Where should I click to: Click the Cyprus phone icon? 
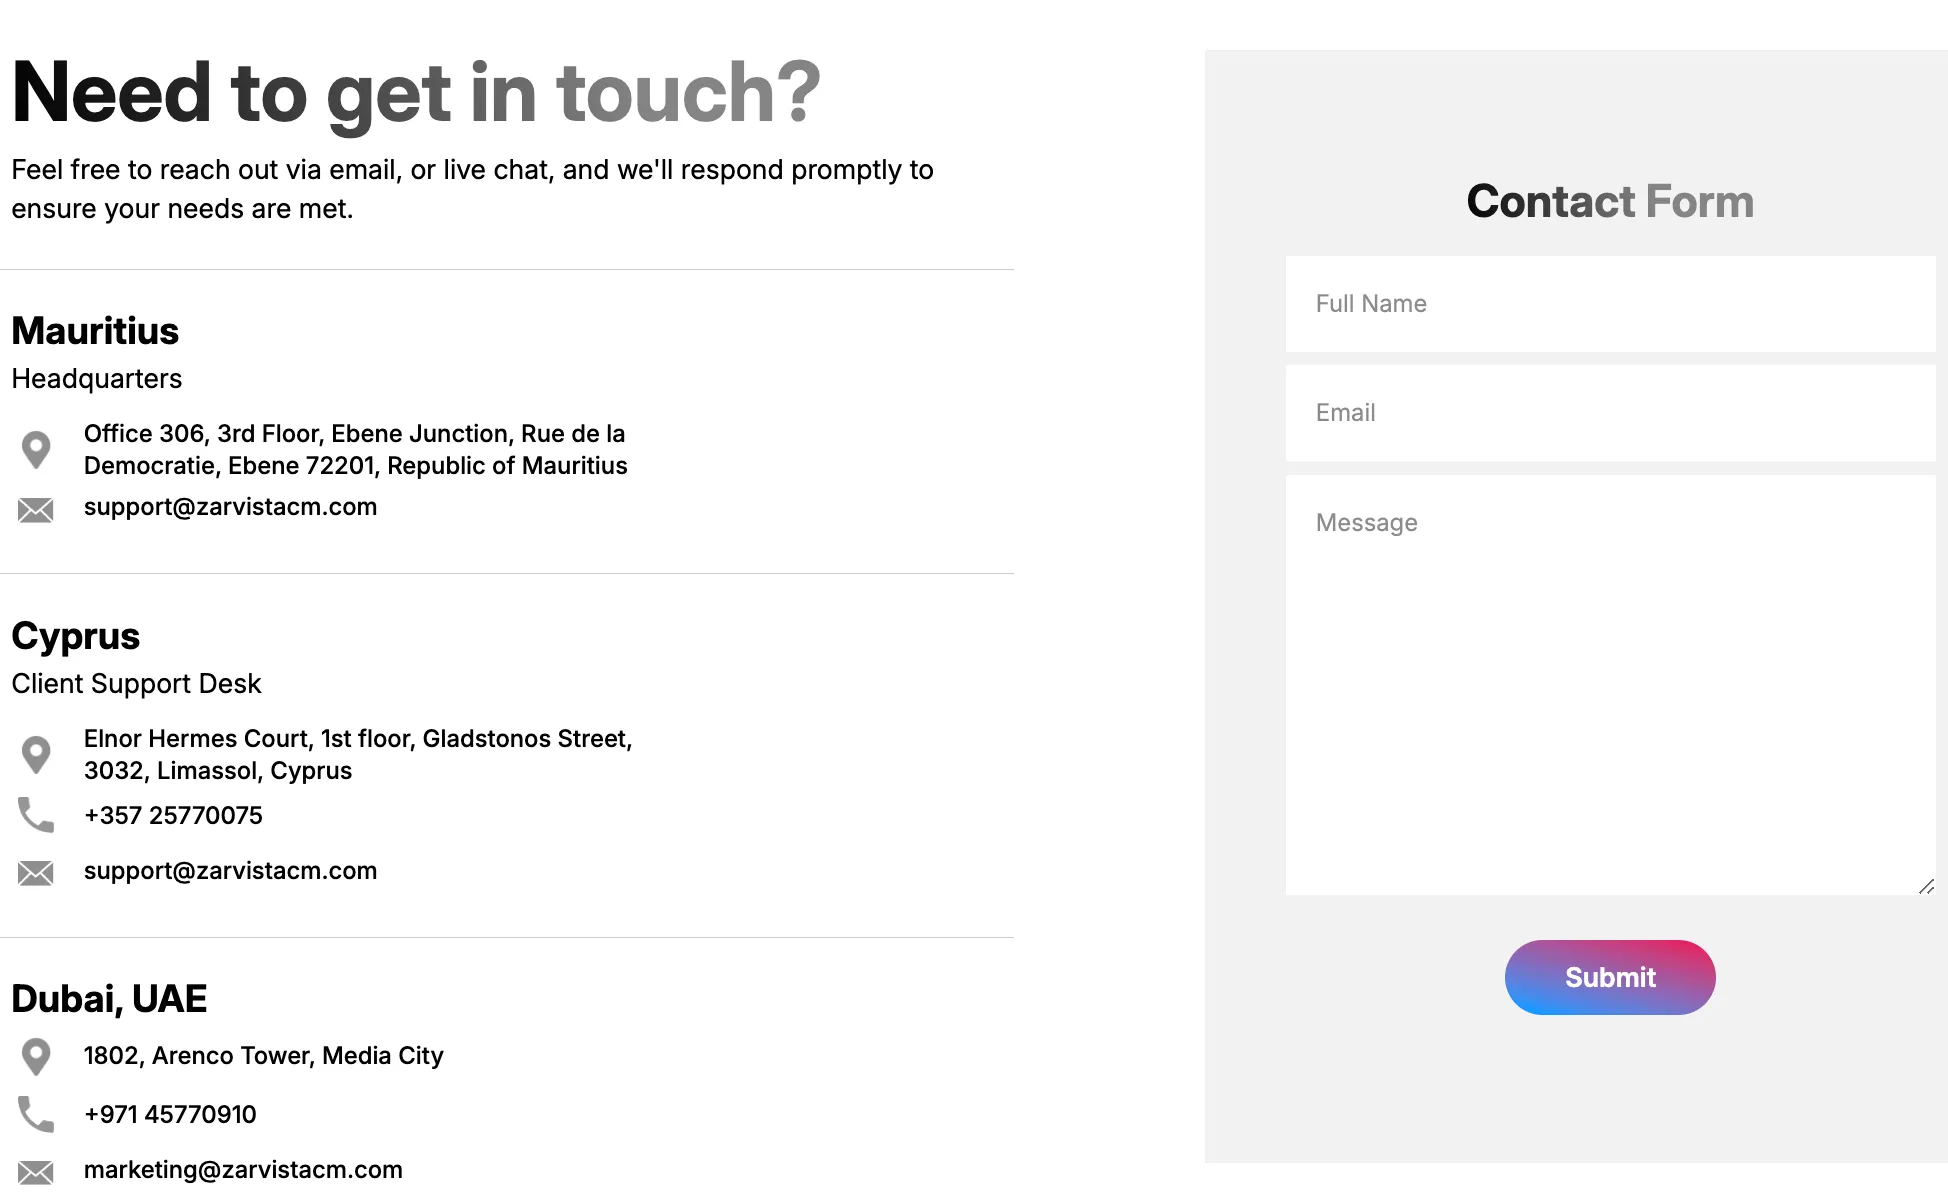point(36,815)
